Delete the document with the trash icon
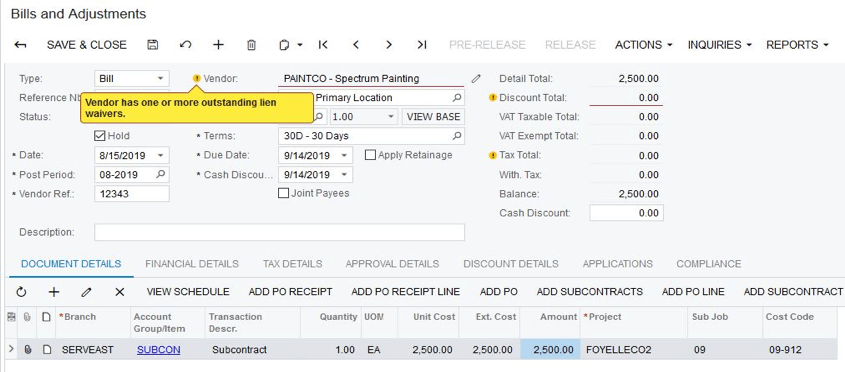Screen dimensions: 845x372 point(251,45)
